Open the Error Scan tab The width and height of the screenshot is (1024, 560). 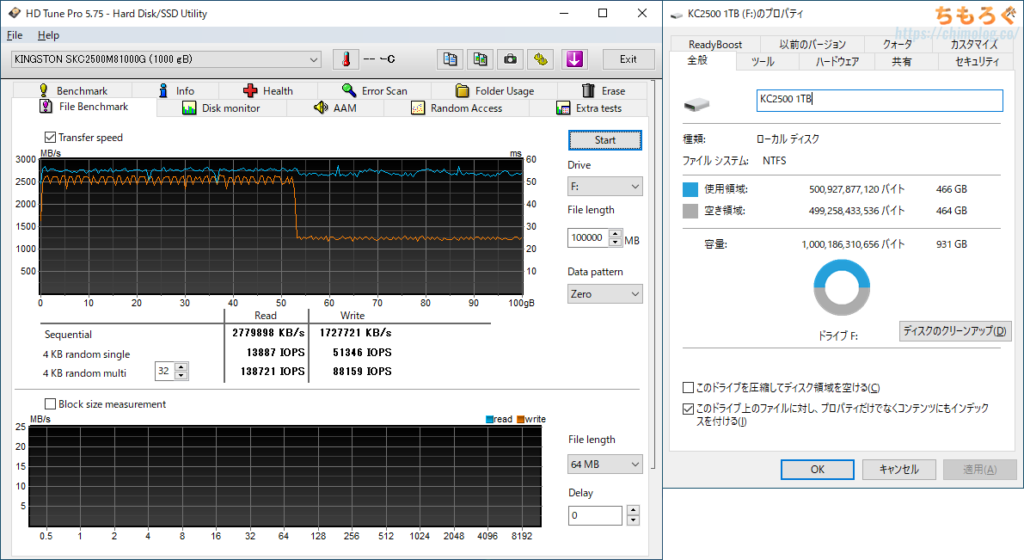pyautogui.click(x=375, y=91)
